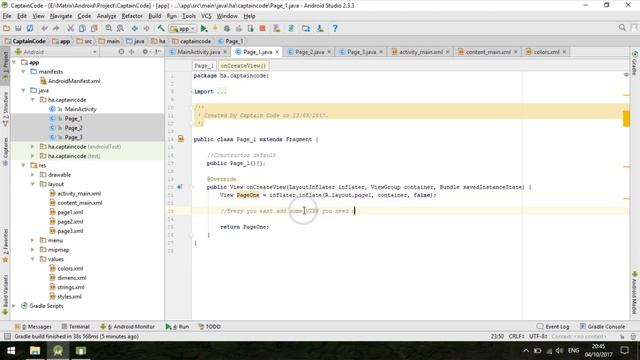Open the TODO tool window
640x360 pixels.
[209, 327]
